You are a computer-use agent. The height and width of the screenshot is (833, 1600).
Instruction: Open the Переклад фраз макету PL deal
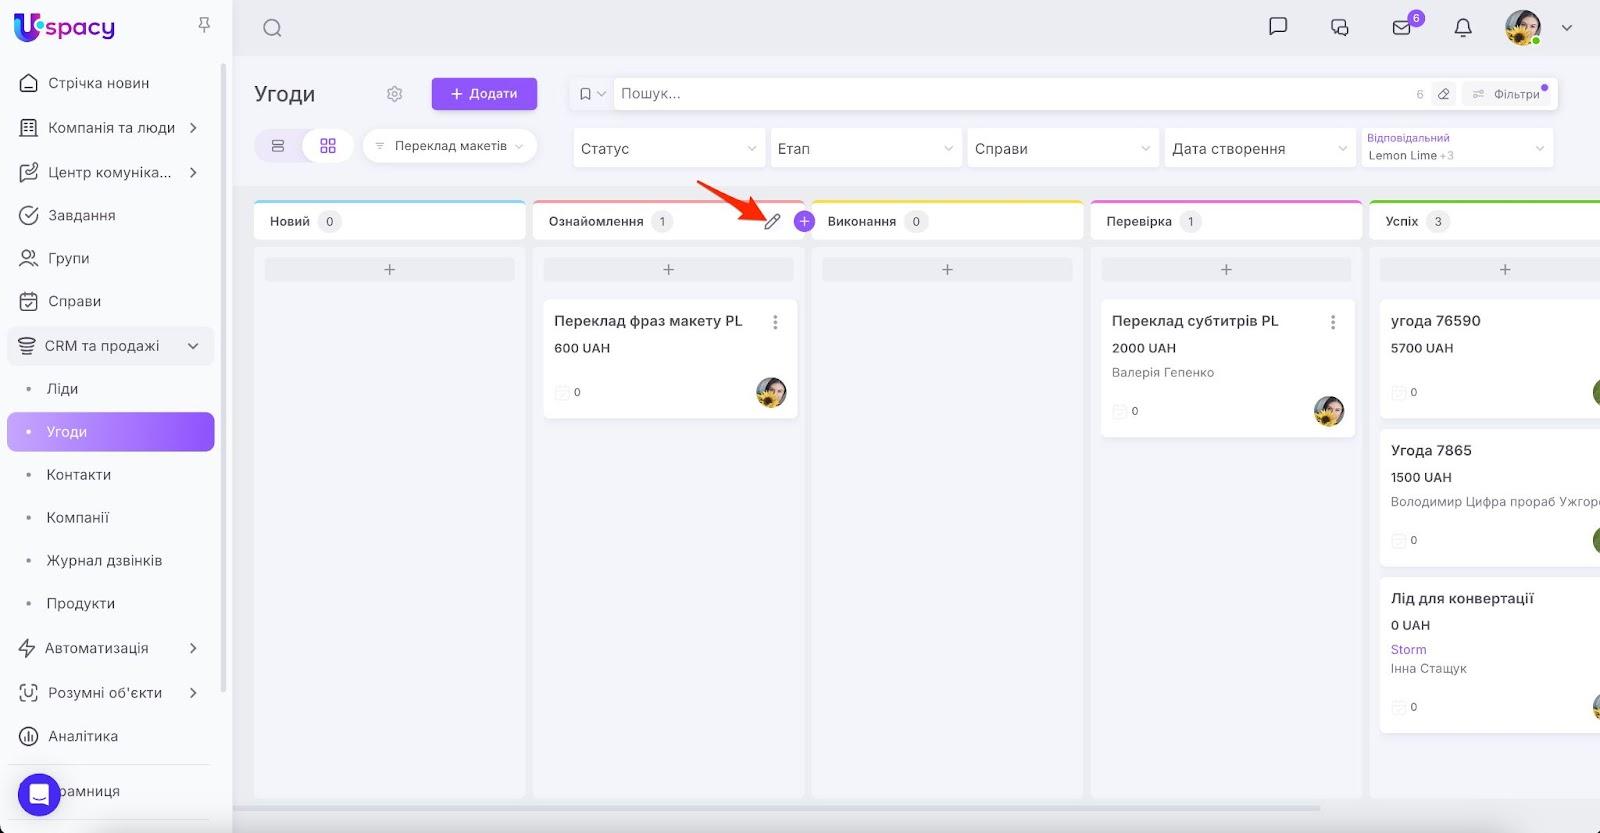648,321
